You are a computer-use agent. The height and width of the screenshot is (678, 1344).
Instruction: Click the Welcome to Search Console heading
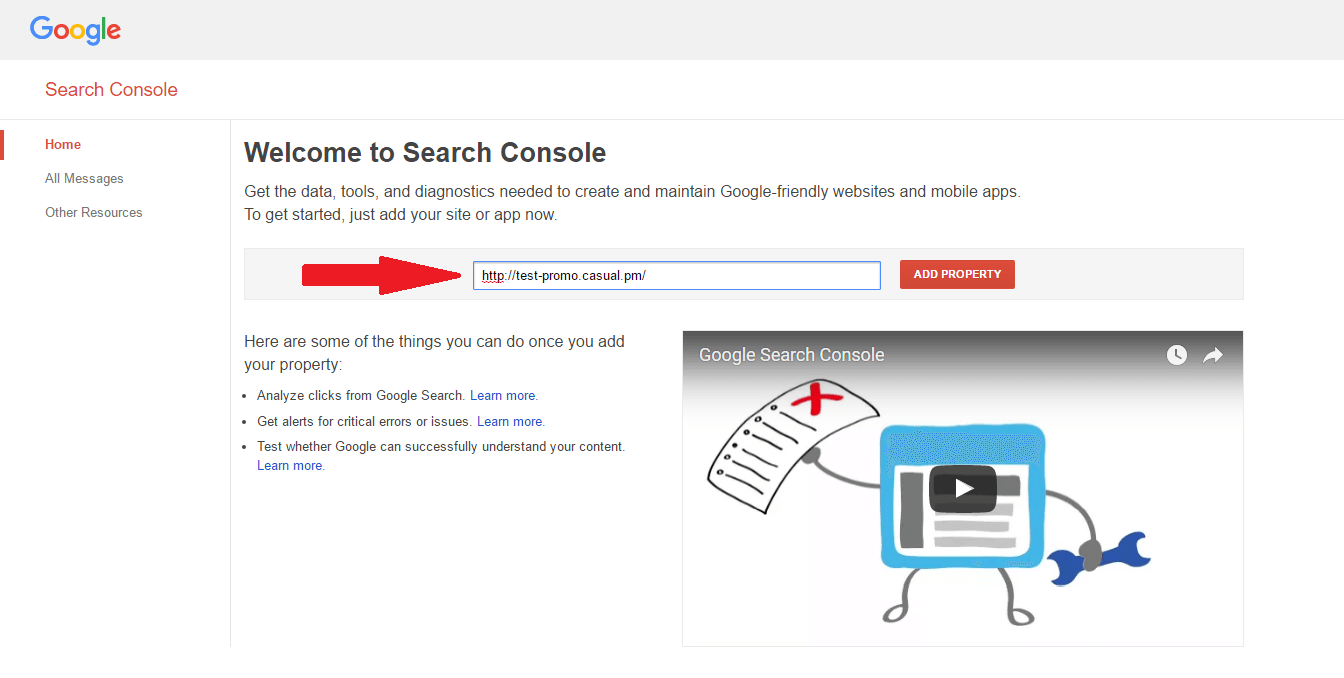(425, 153)
